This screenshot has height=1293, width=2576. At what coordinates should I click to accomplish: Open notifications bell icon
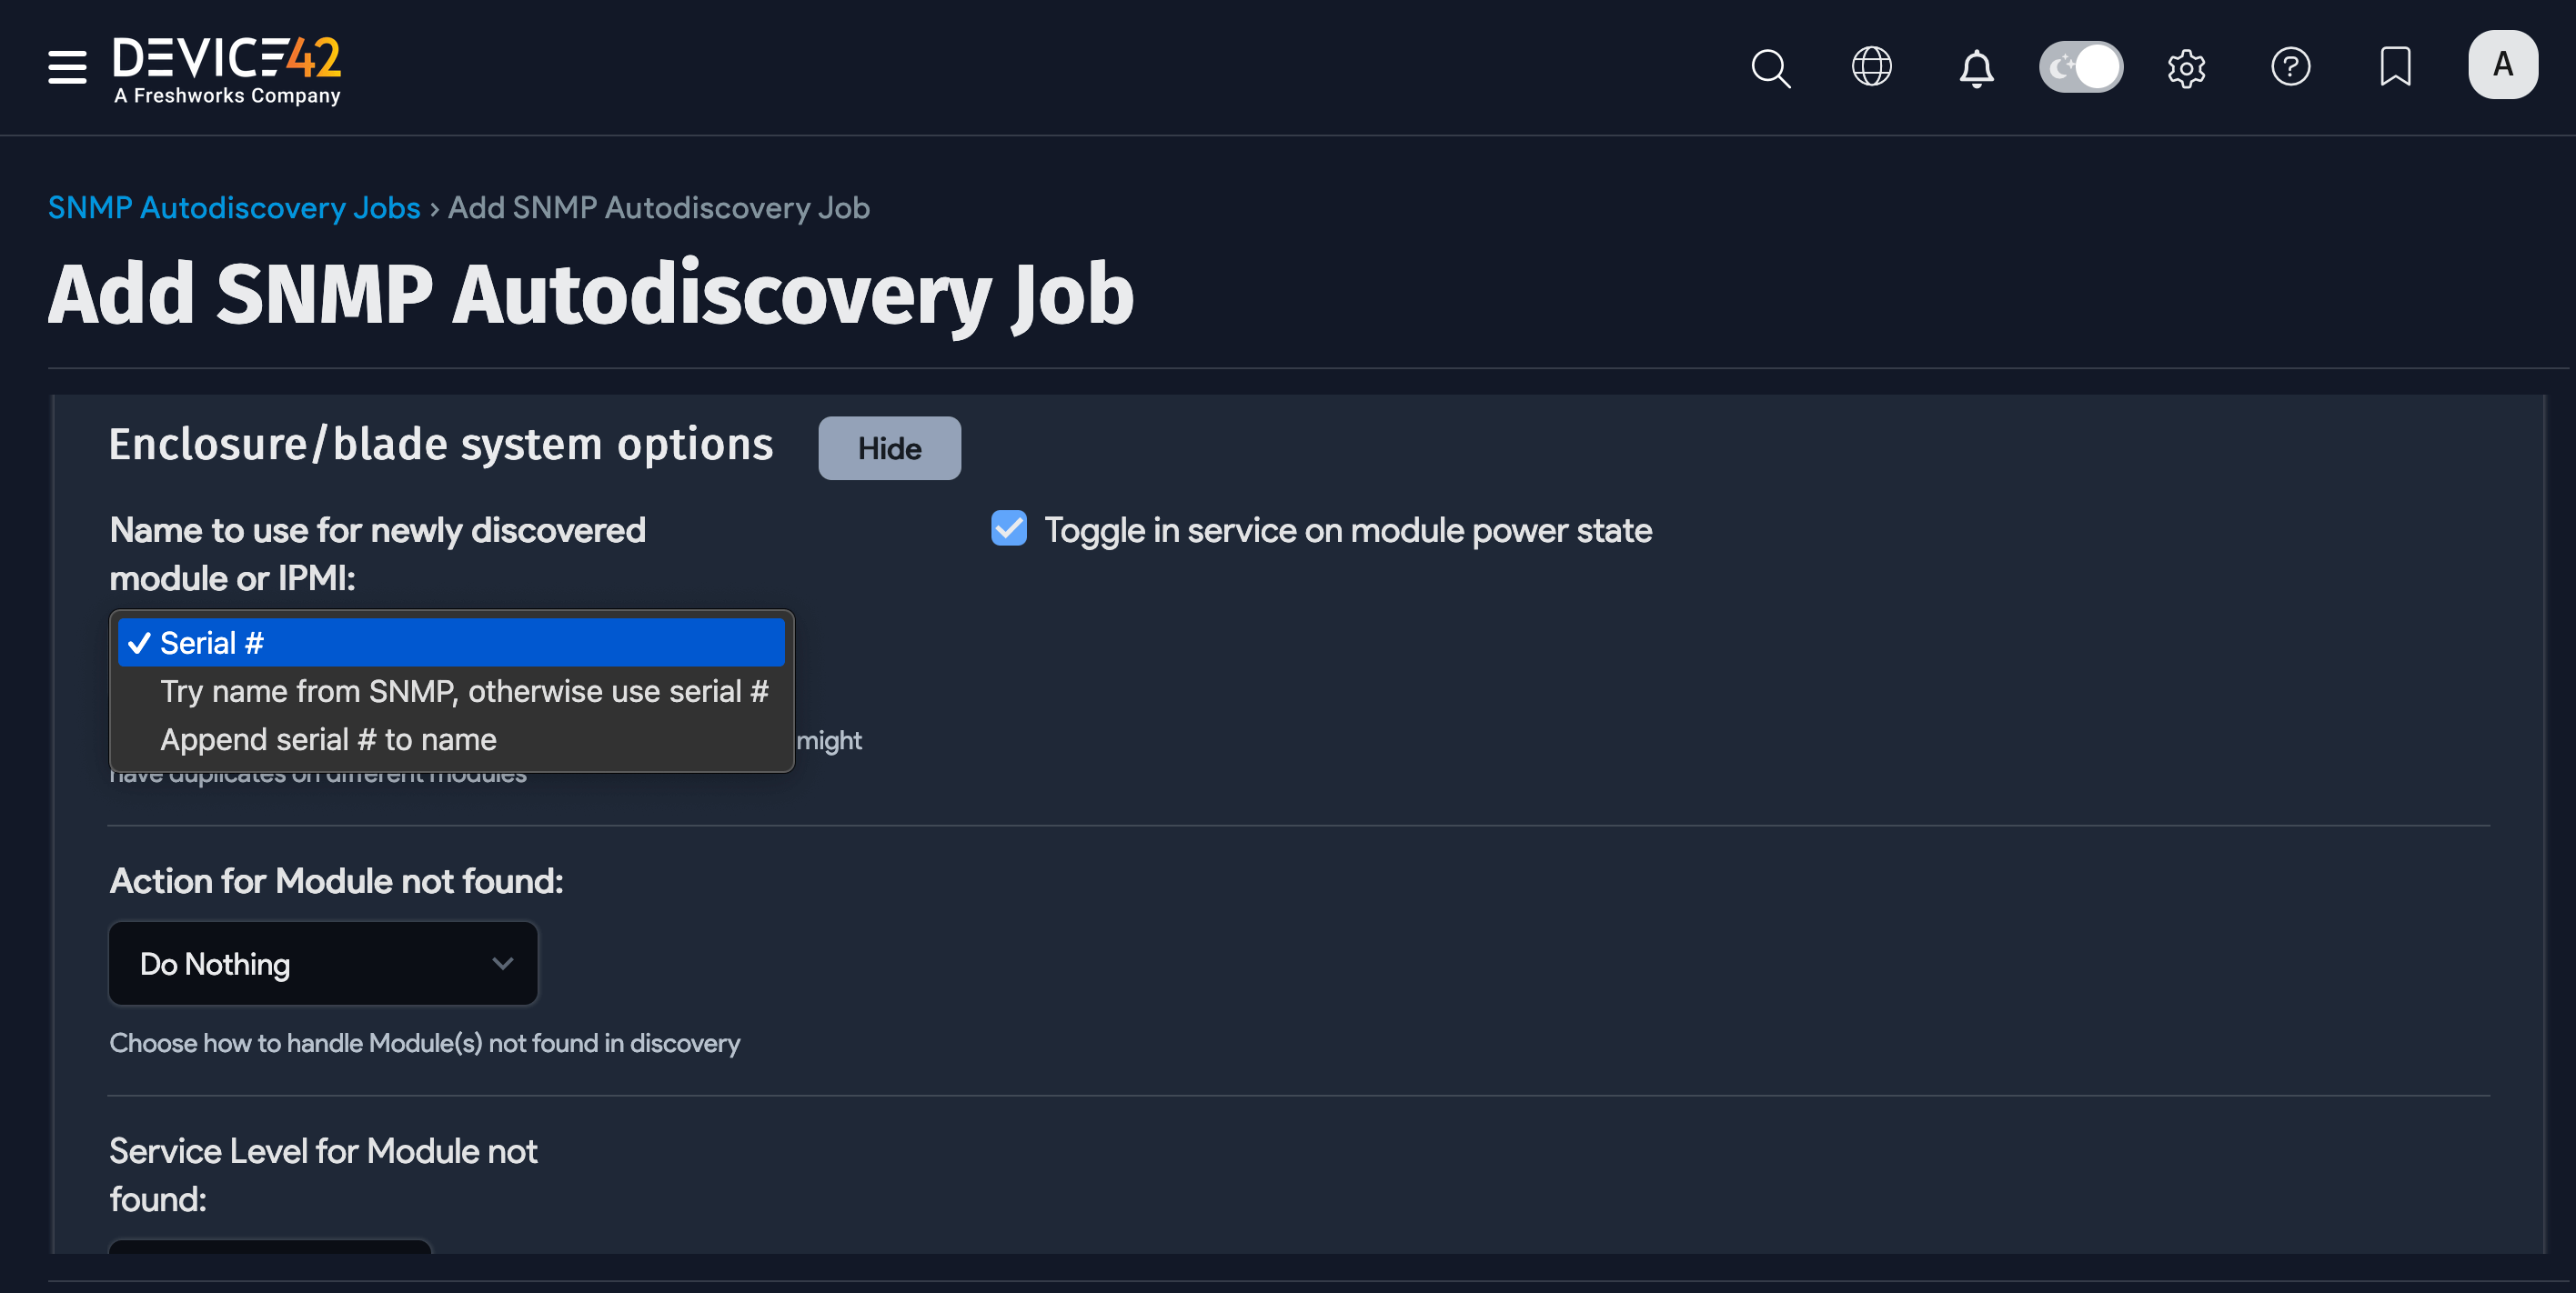pos(1976,68)
